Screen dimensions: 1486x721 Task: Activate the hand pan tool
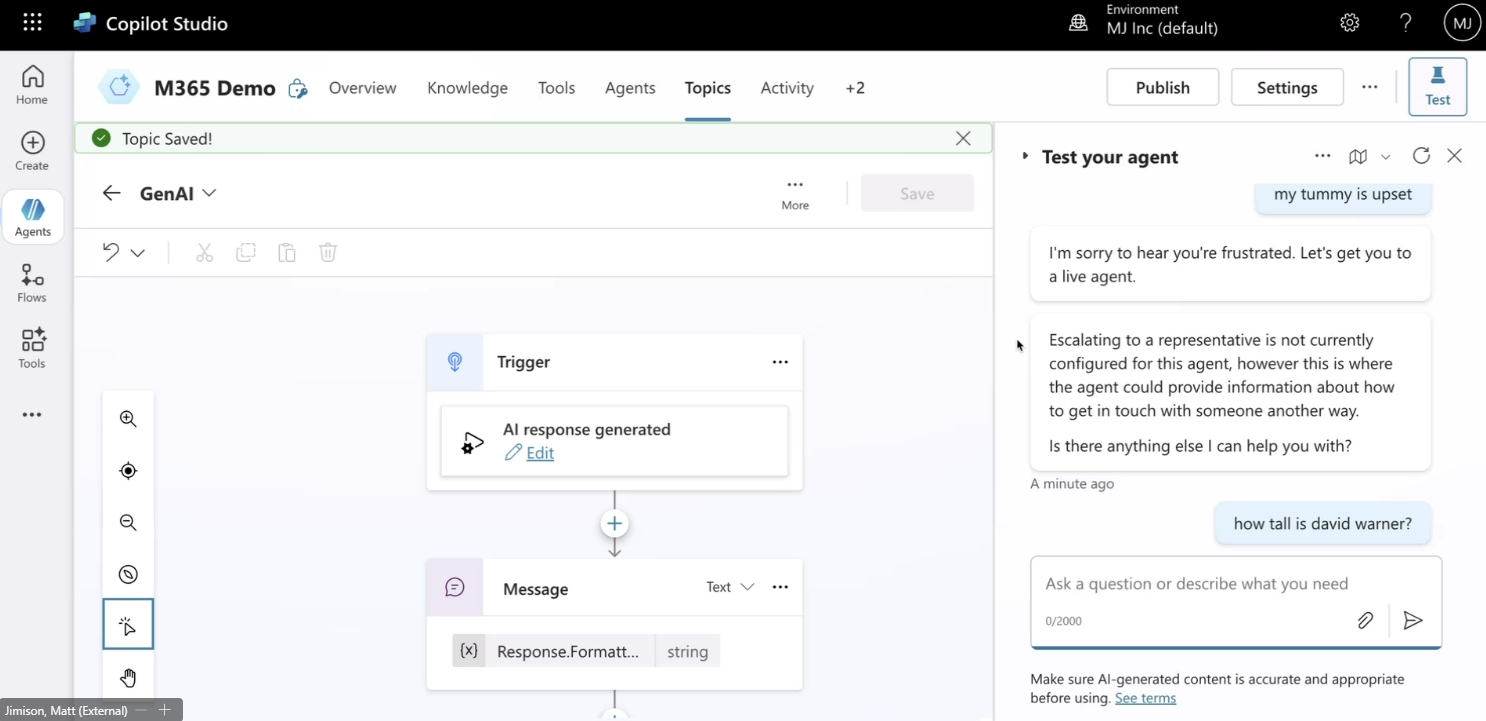(x=128, y=678)
